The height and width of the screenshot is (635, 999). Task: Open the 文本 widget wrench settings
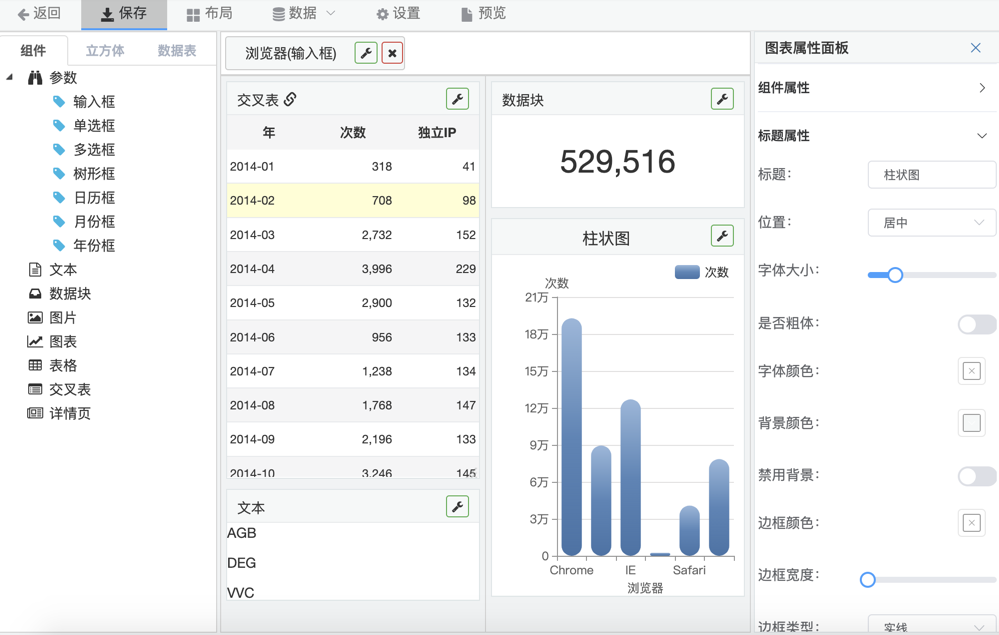click(x=457, y=507)
